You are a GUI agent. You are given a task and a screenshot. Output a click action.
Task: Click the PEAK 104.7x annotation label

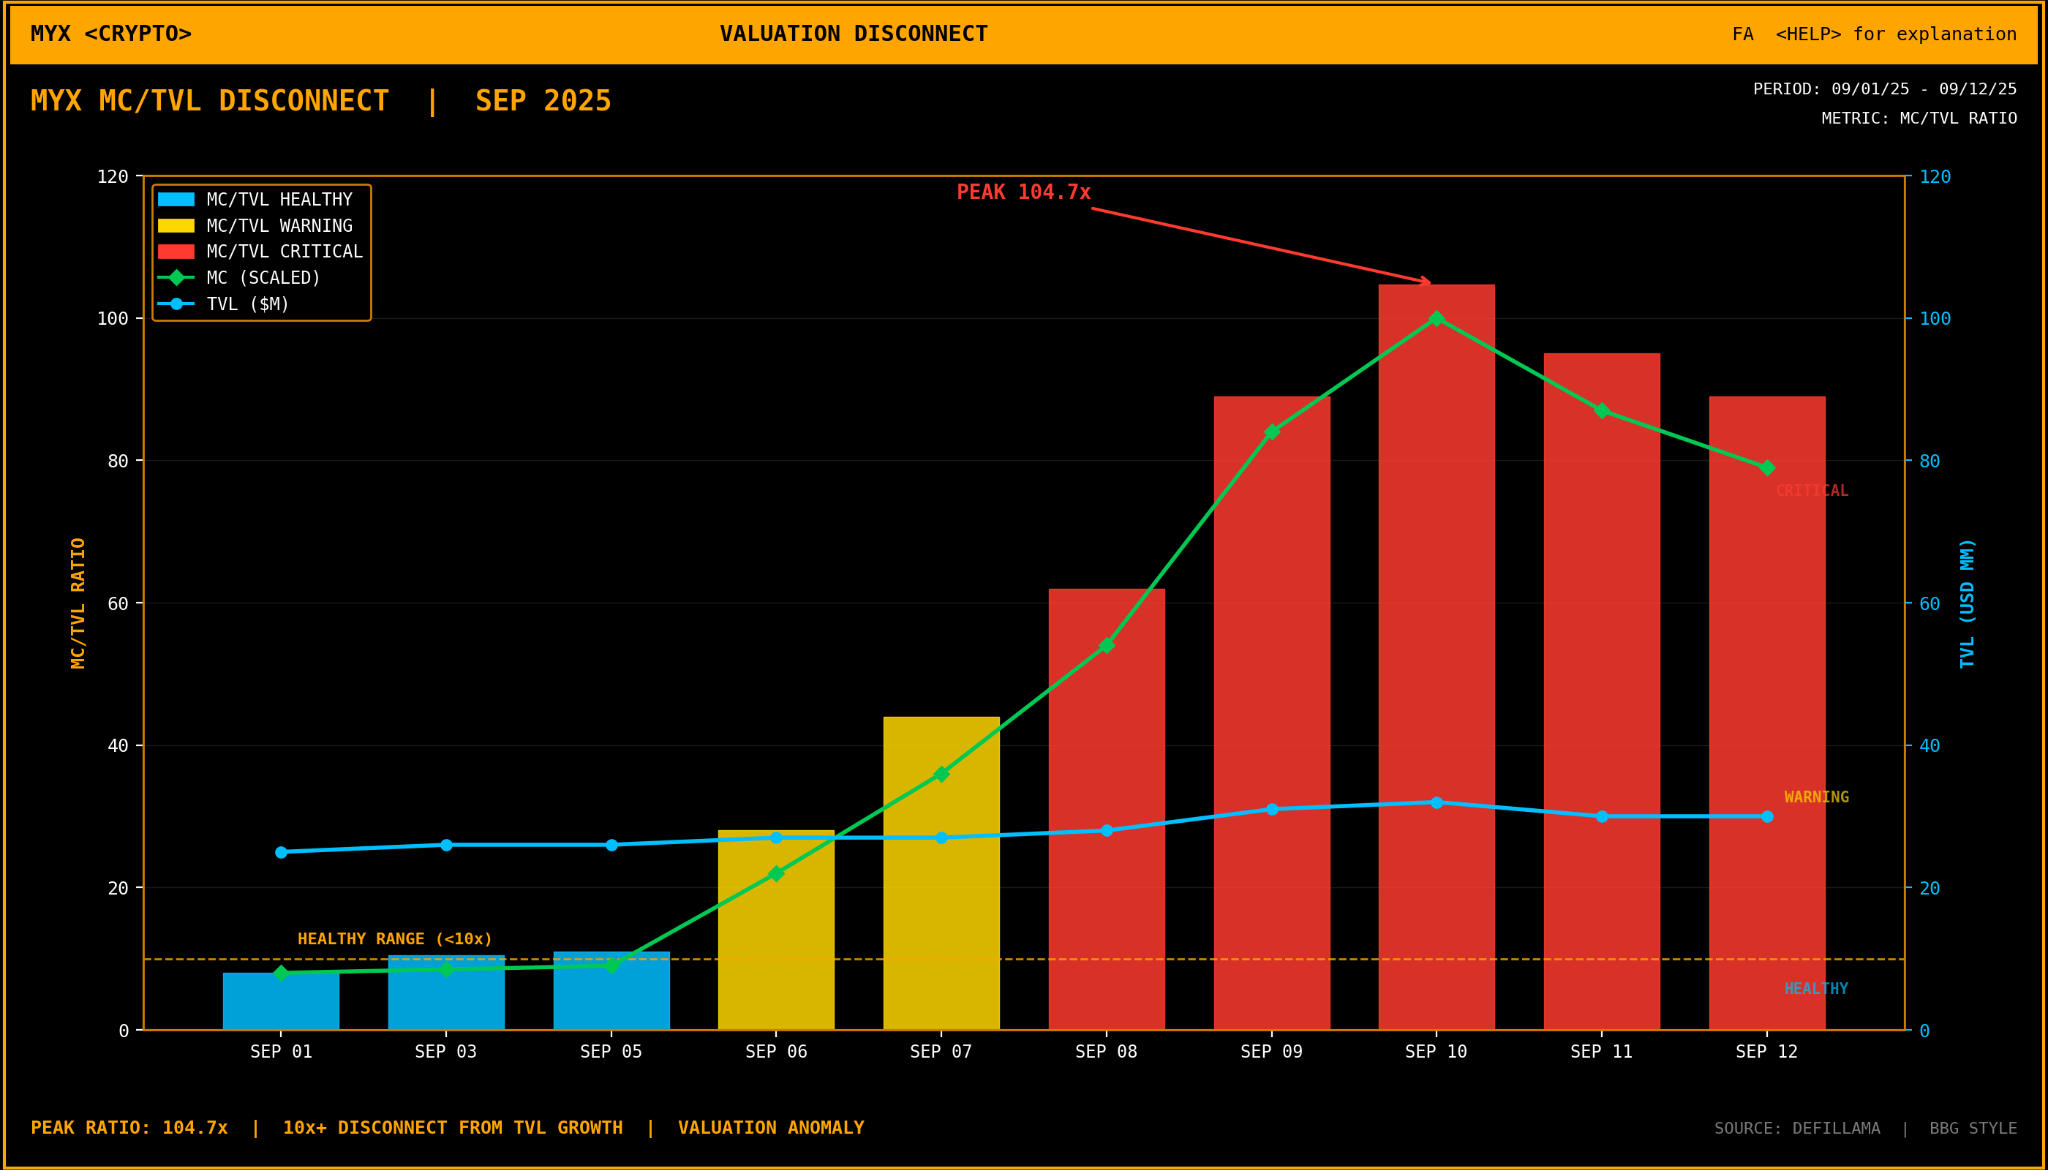tap(1023, 193)
